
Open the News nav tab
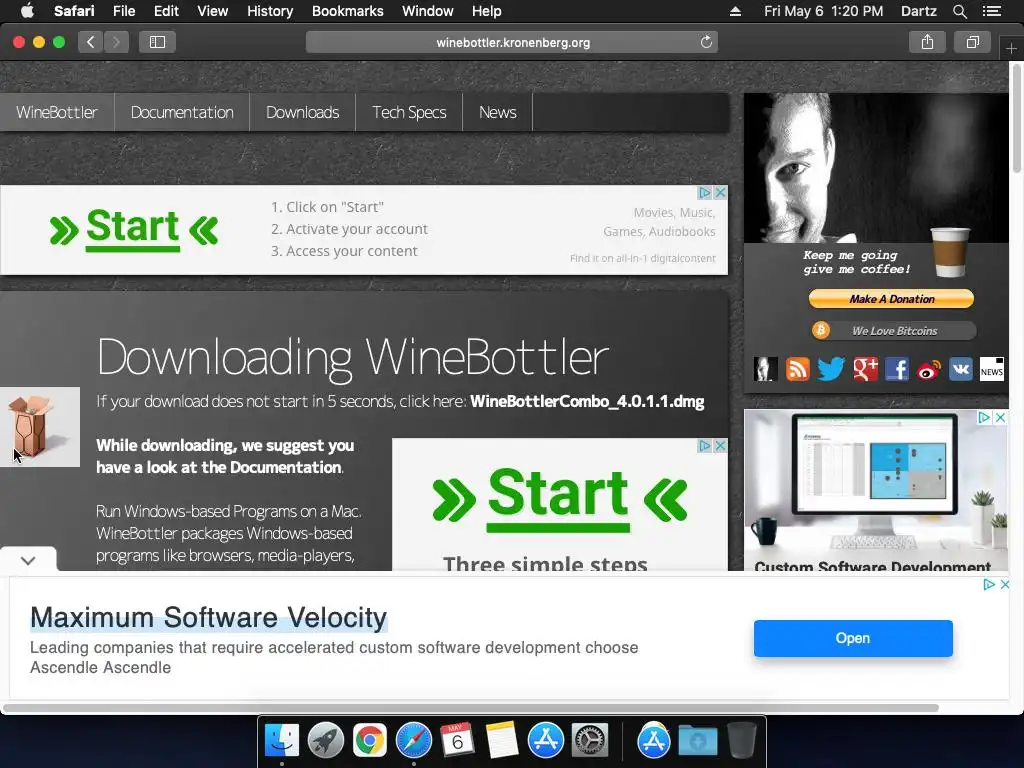point(498,112)
